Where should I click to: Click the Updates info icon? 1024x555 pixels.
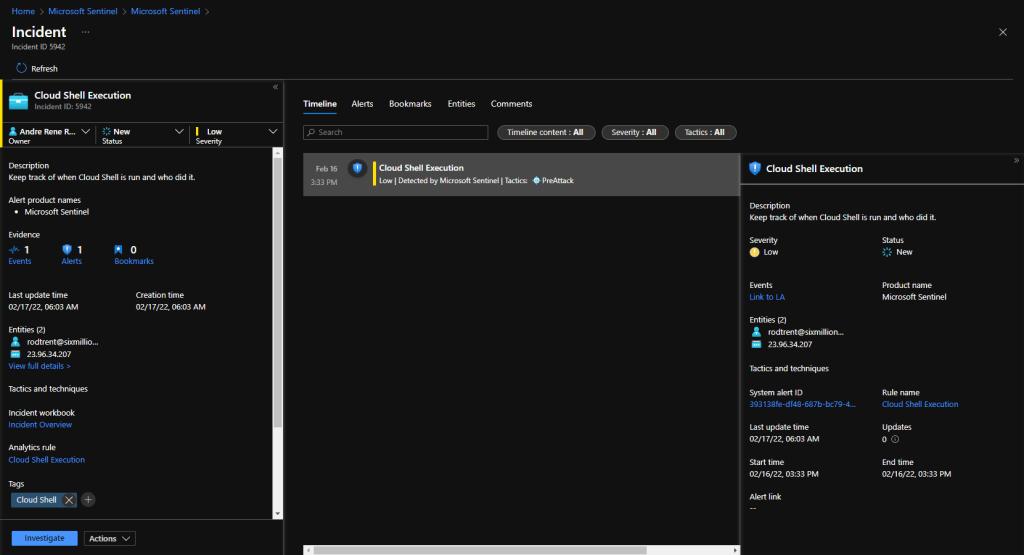click(895, 439)
